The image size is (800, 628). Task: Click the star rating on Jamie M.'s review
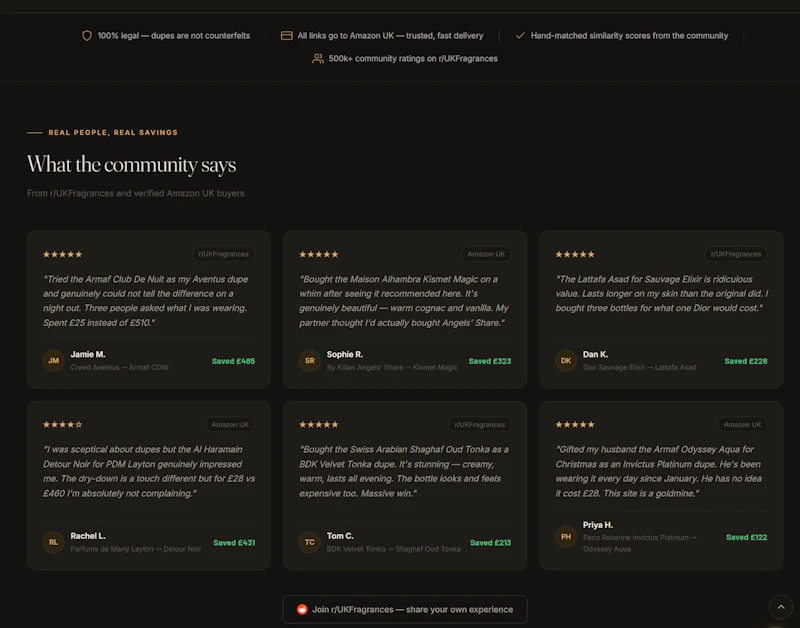click(x=63, y=254)
